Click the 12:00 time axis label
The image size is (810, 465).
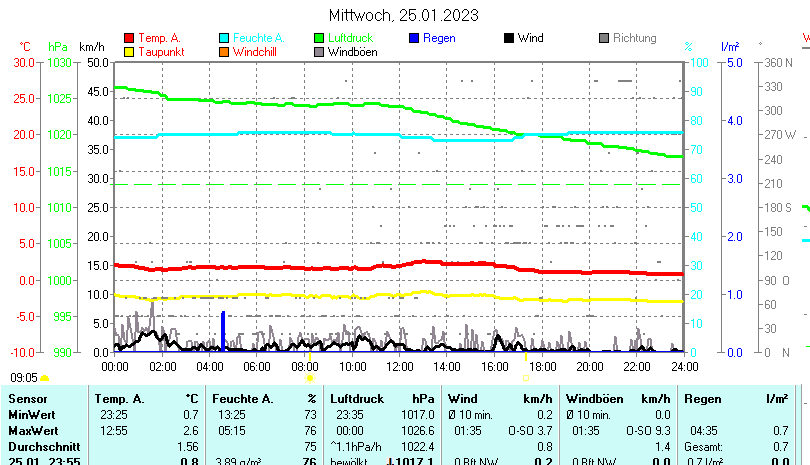[400, 366]
